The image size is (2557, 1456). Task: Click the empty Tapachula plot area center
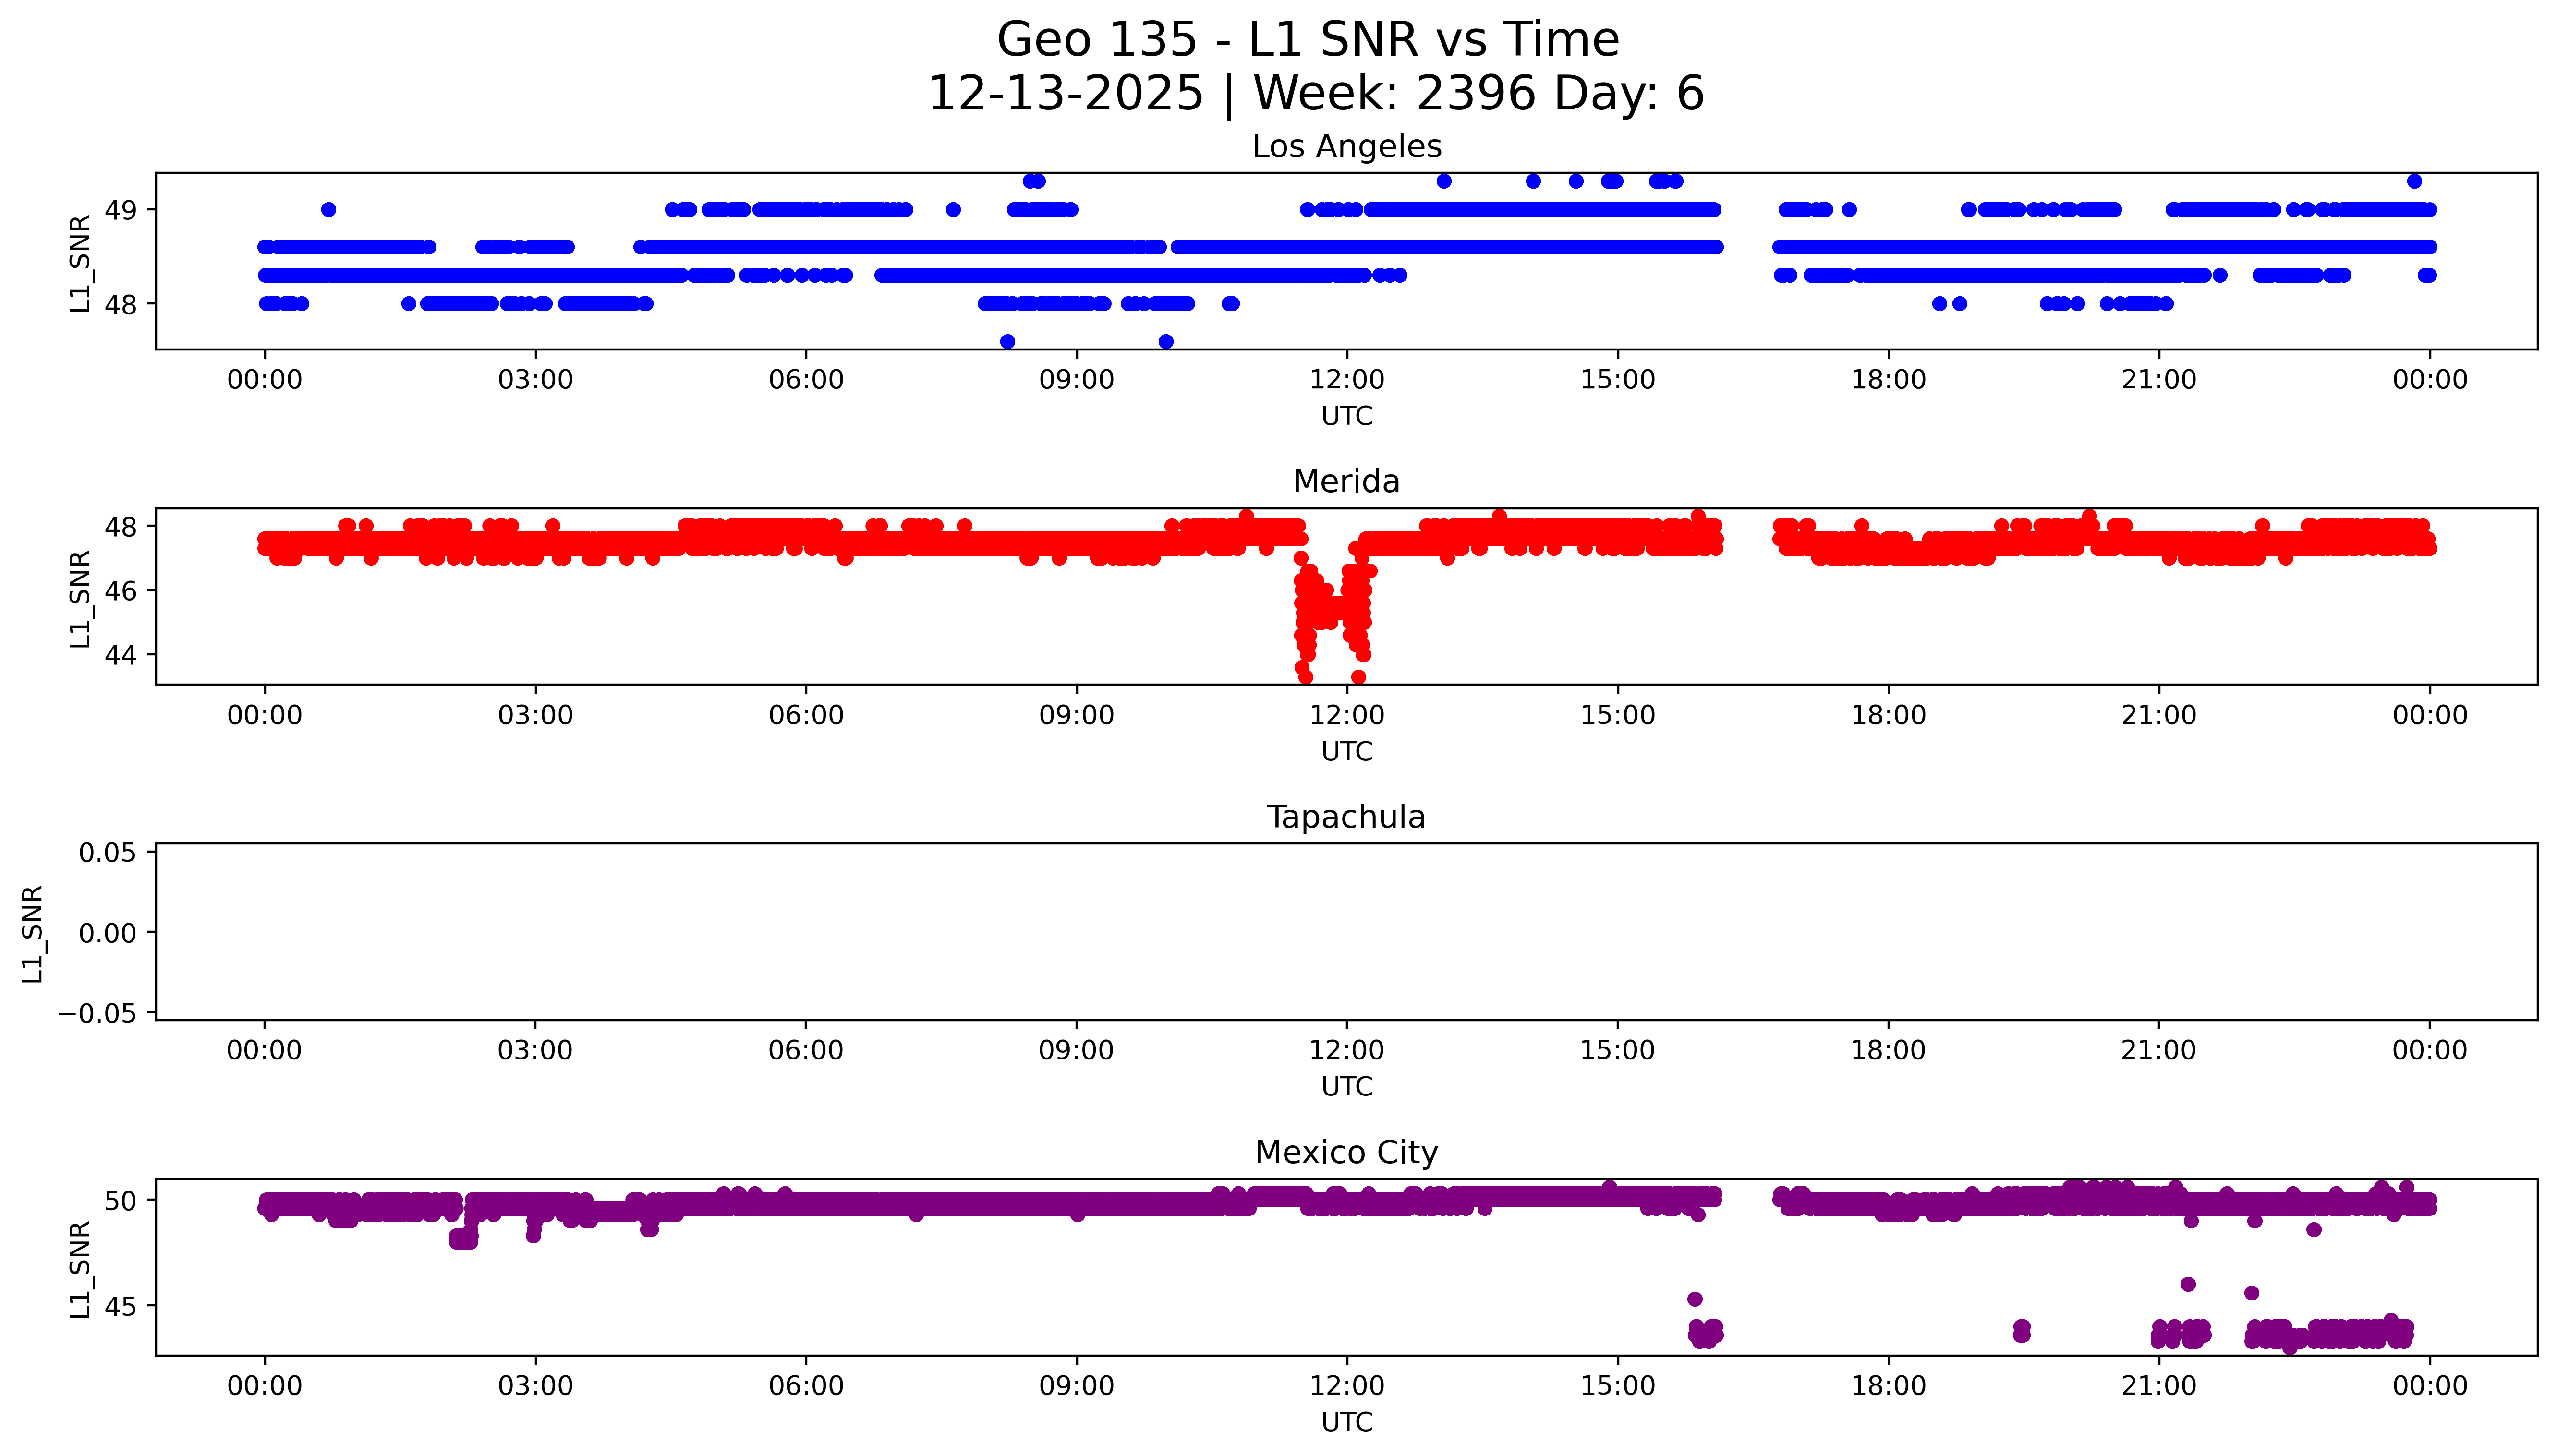(1346, 932)
